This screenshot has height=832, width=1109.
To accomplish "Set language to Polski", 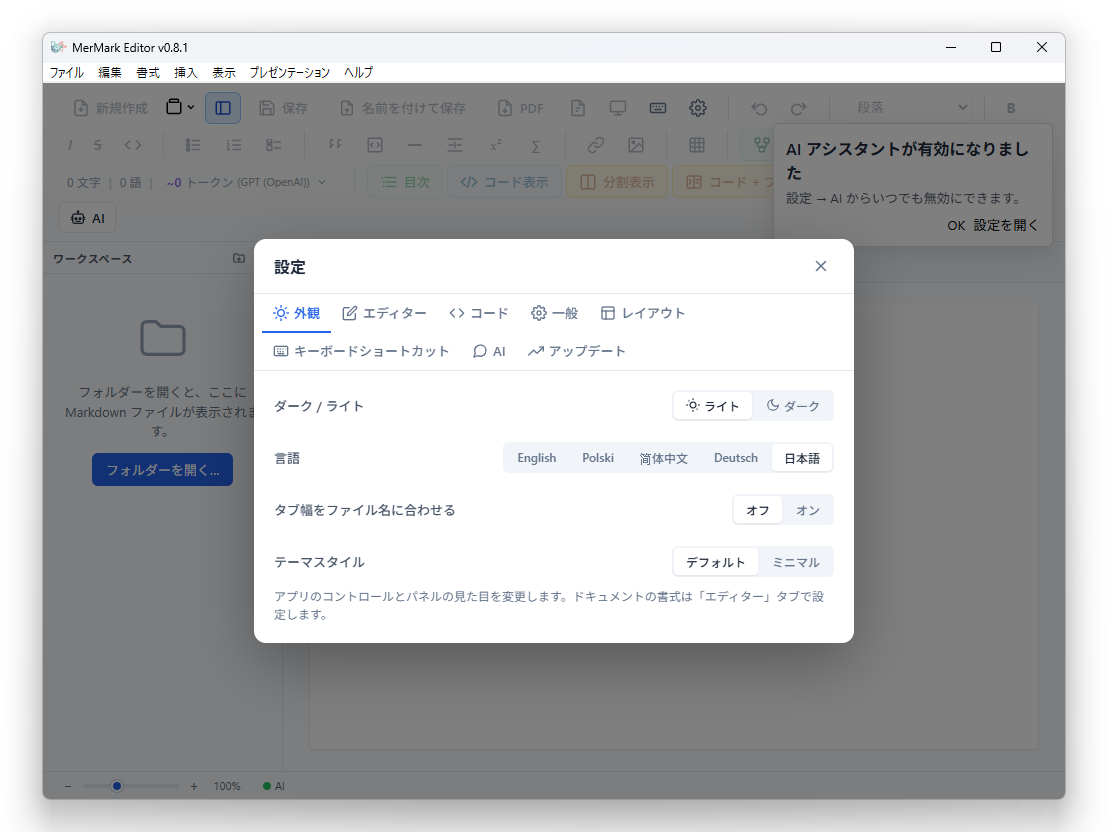I will (x=598, y=458).
